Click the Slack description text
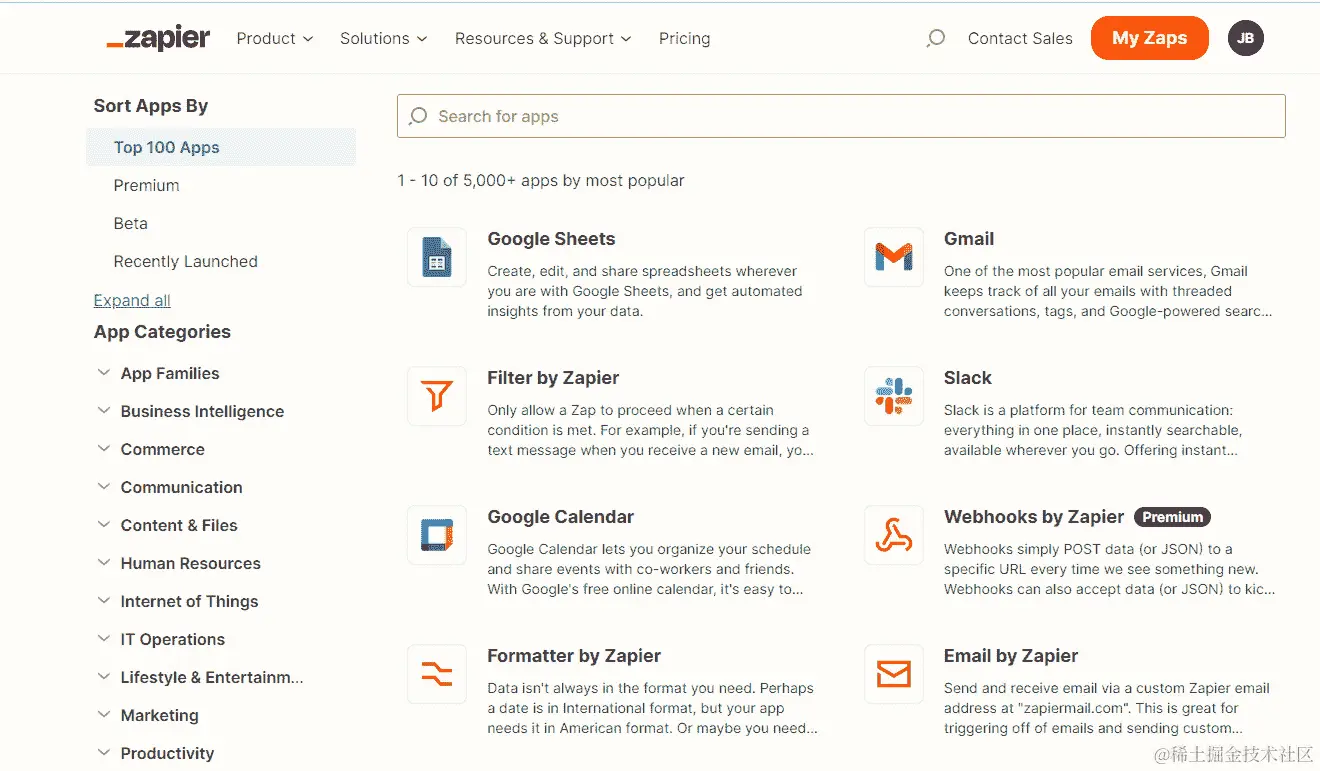Screen dimensions: 1320x771 [x=1093, y=430]
